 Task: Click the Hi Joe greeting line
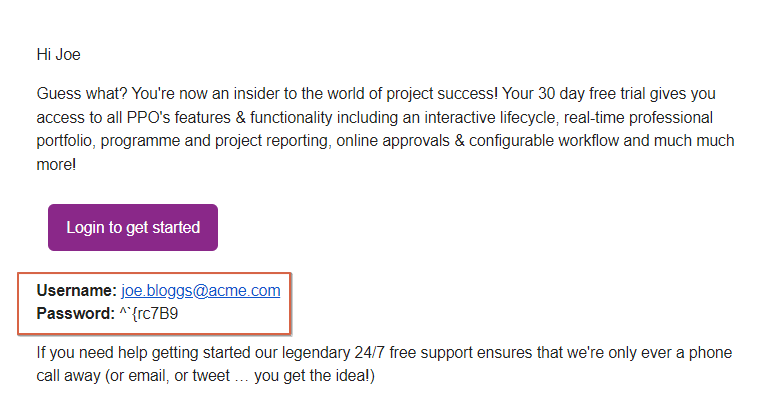(x=58, y=54)
